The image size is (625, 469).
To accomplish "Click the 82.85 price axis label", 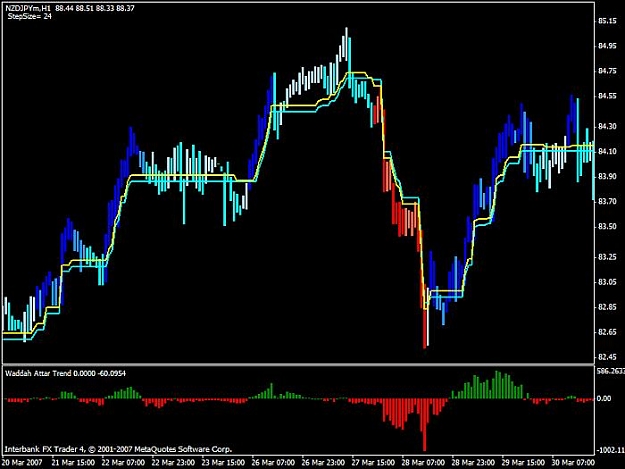I will point(607,307).
